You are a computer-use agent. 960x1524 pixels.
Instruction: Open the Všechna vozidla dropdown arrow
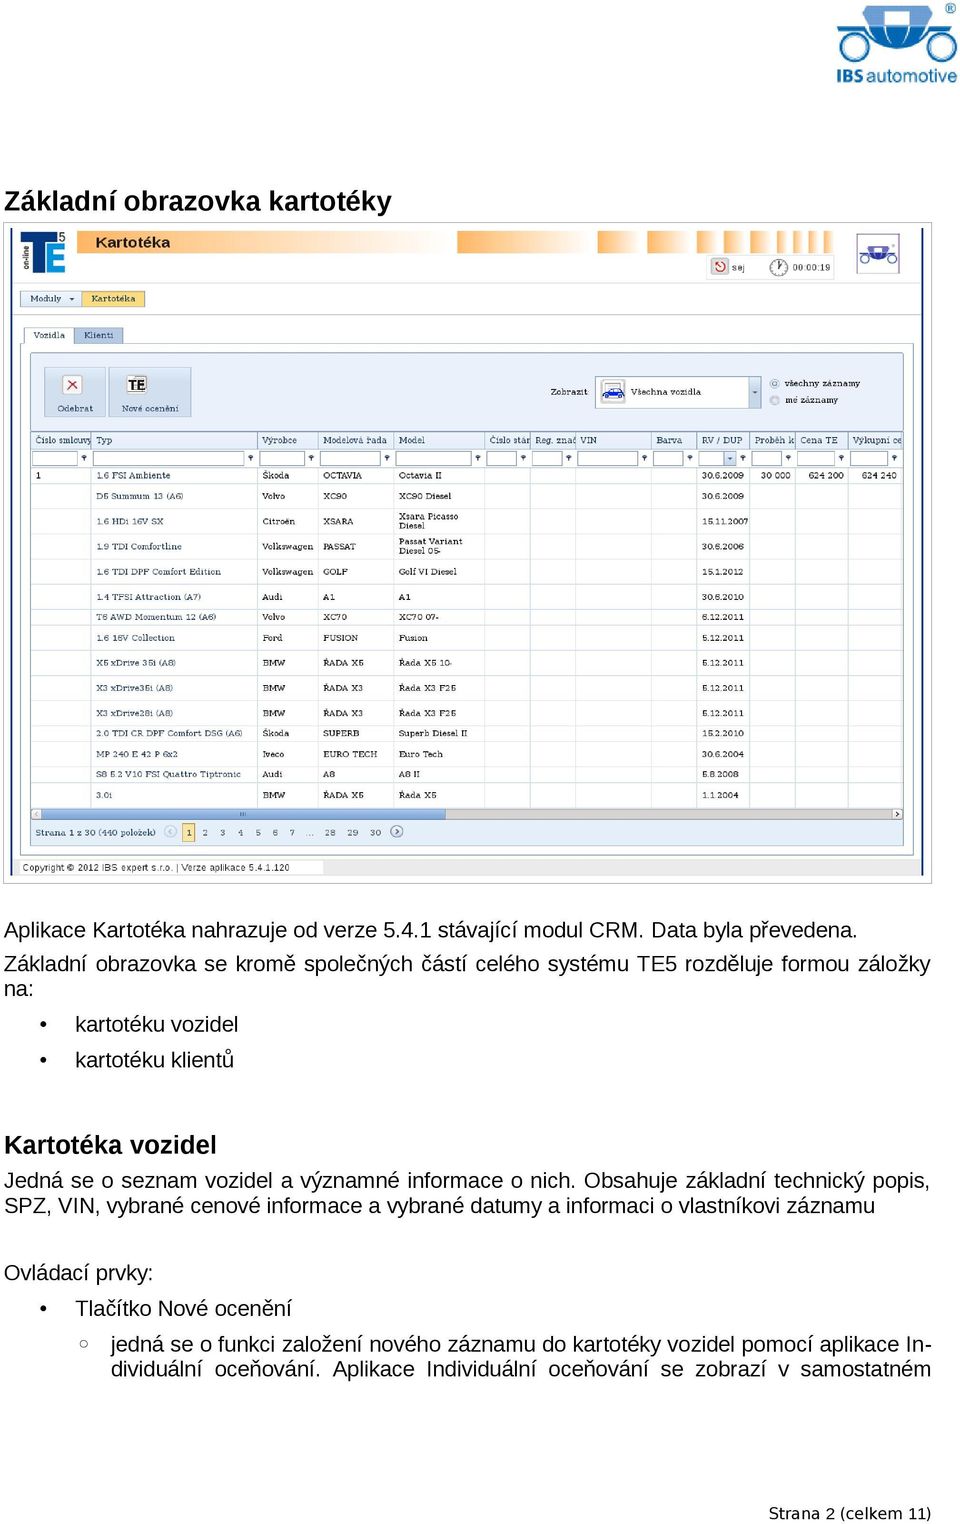click(x=755, y=392)
